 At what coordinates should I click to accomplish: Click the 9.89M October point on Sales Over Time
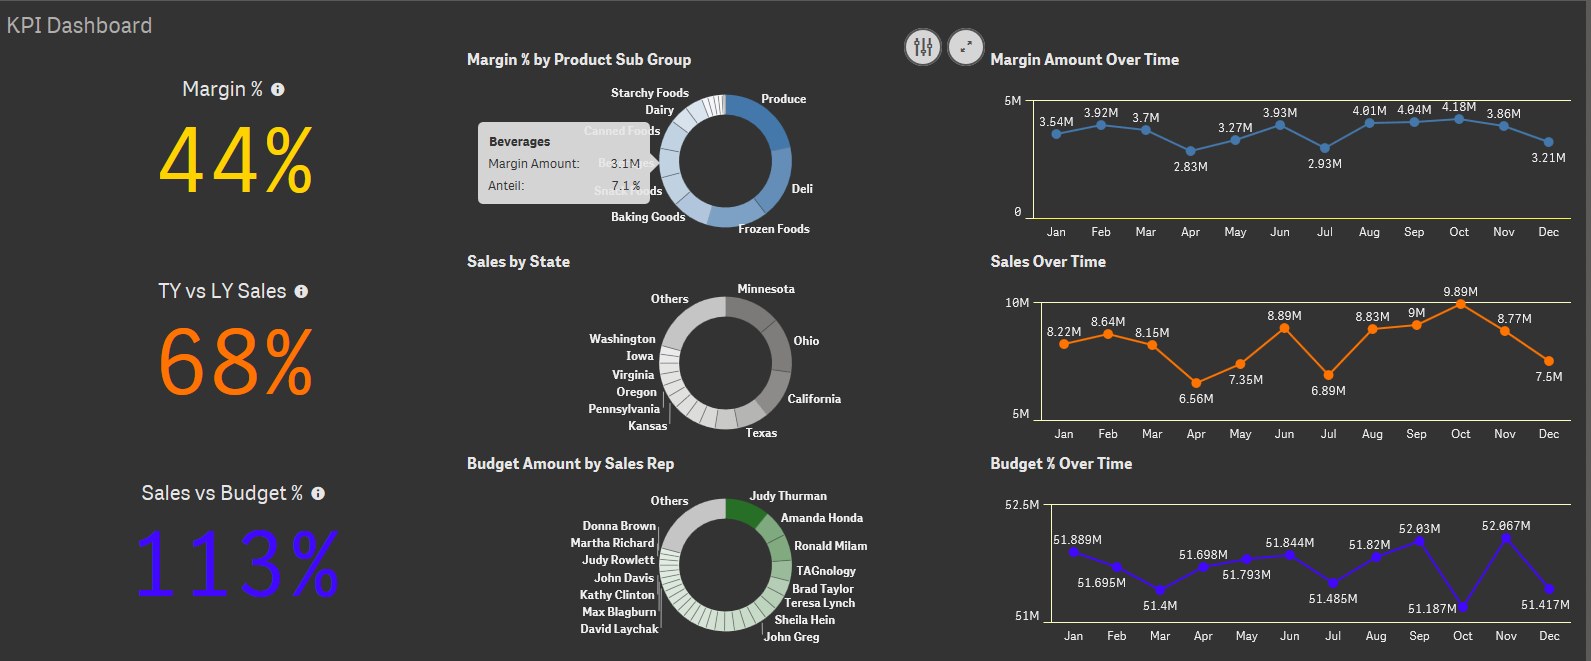point(1460,304)
